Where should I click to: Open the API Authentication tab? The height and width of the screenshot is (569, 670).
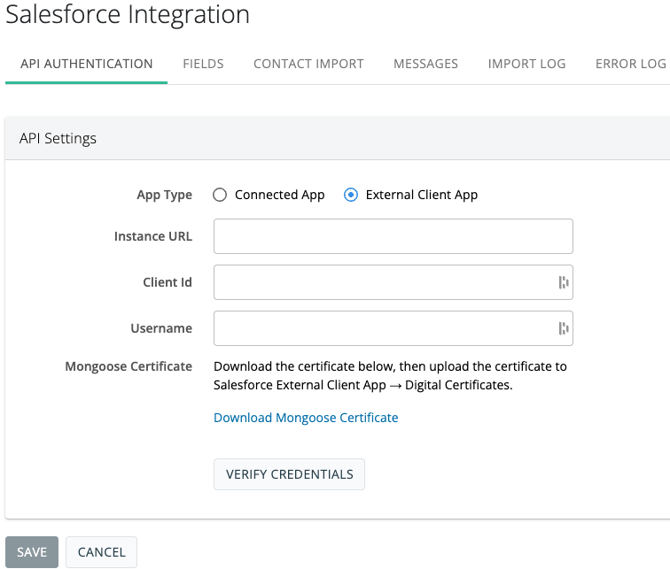pos(86,64)
